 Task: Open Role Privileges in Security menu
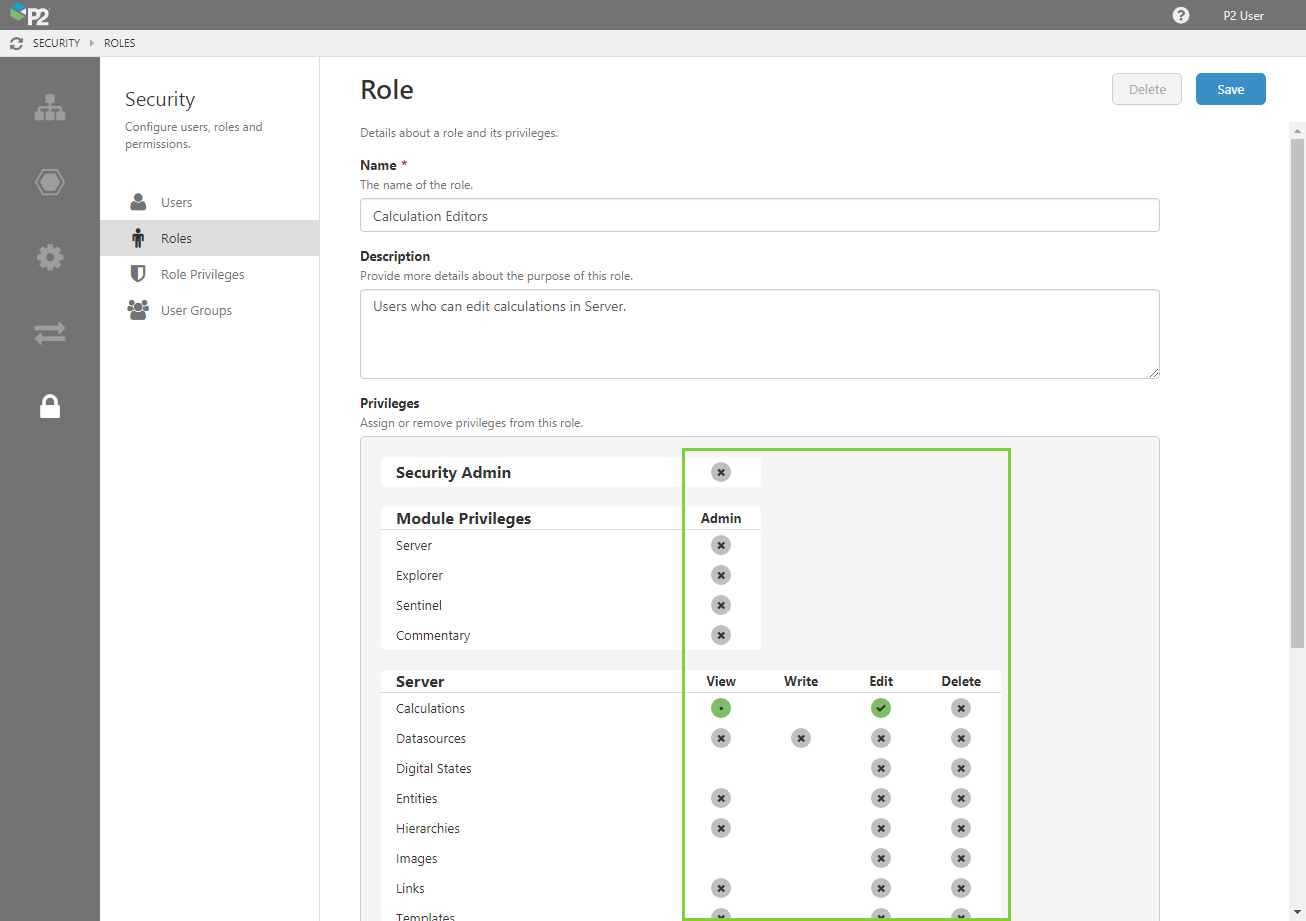202,274
